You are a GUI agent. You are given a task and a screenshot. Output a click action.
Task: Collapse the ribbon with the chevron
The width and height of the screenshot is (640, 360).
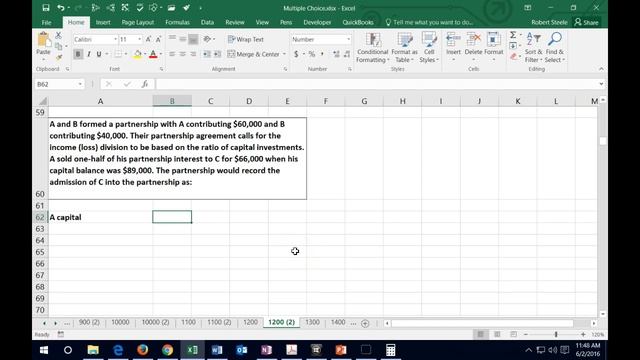click(x=601, y=69)
